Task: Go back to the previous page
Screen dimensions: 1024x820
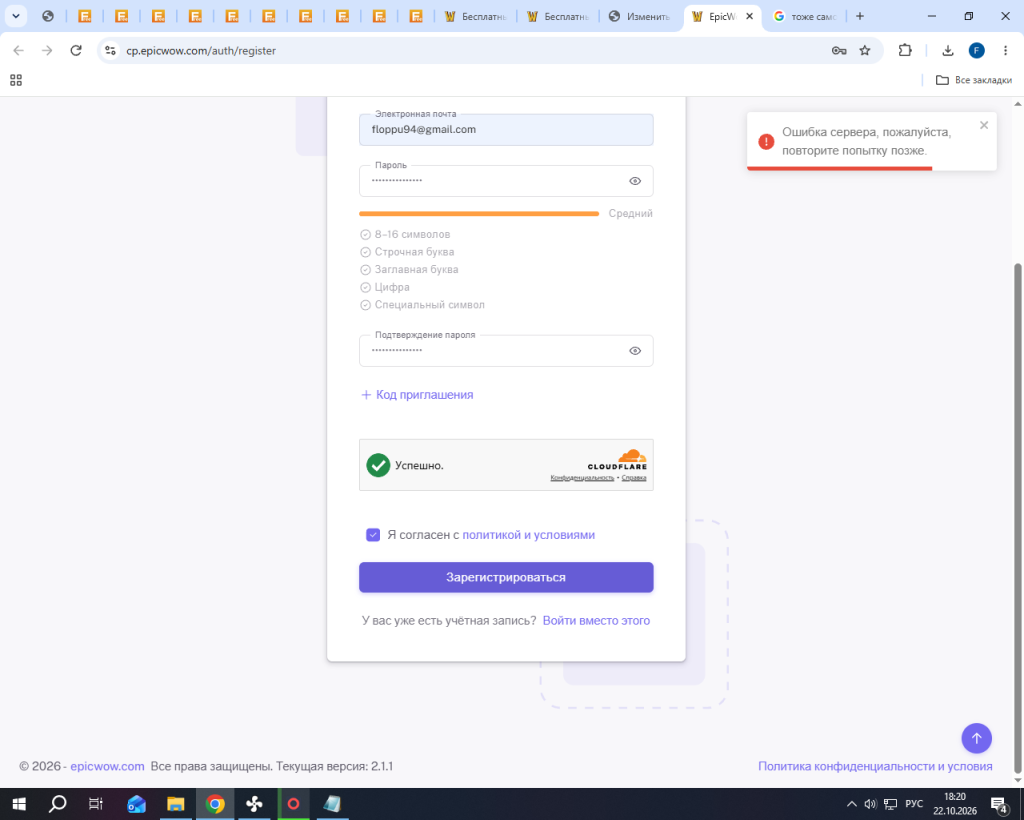Action: pos(18,50)
